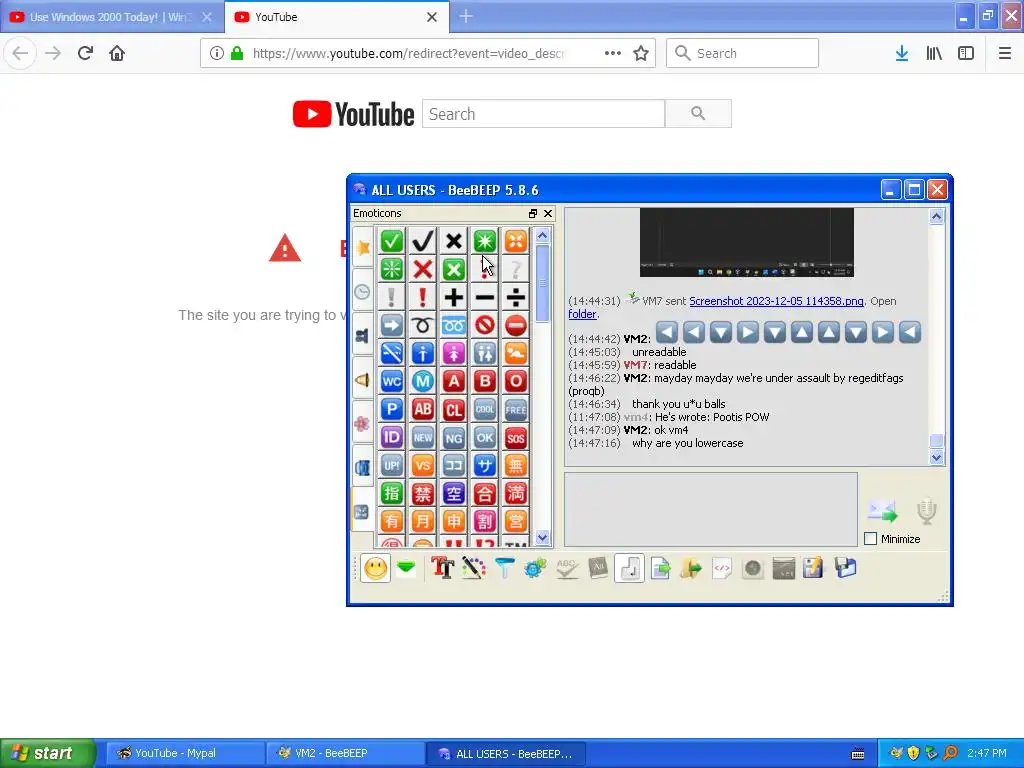Choose the COOL emoticon
The image size is (1024, 768).
485,409
